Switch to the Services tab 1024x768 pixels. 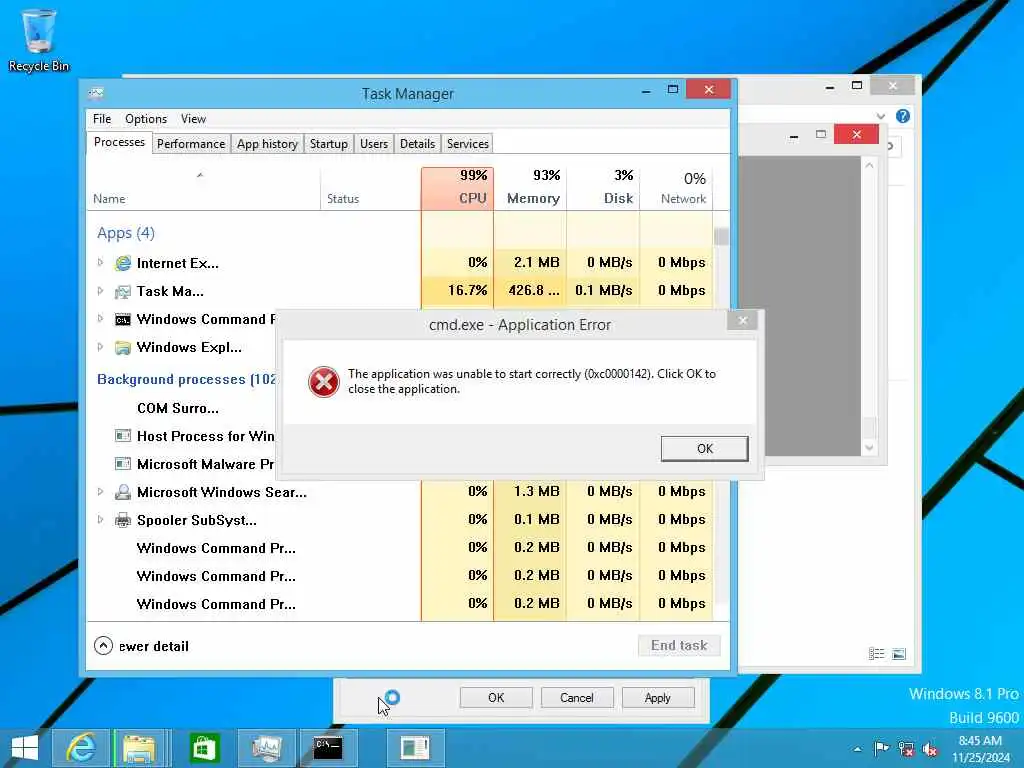coord(468,144)
